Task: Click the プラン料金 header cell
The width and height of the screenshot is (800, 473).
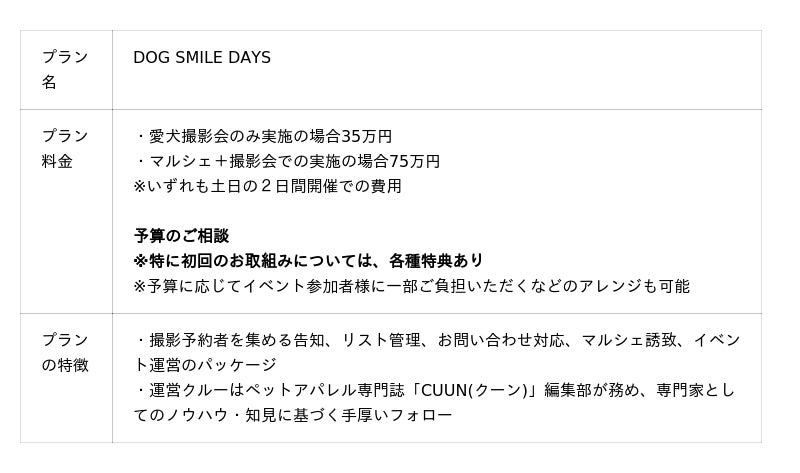Action: click(x=65, y=148)
